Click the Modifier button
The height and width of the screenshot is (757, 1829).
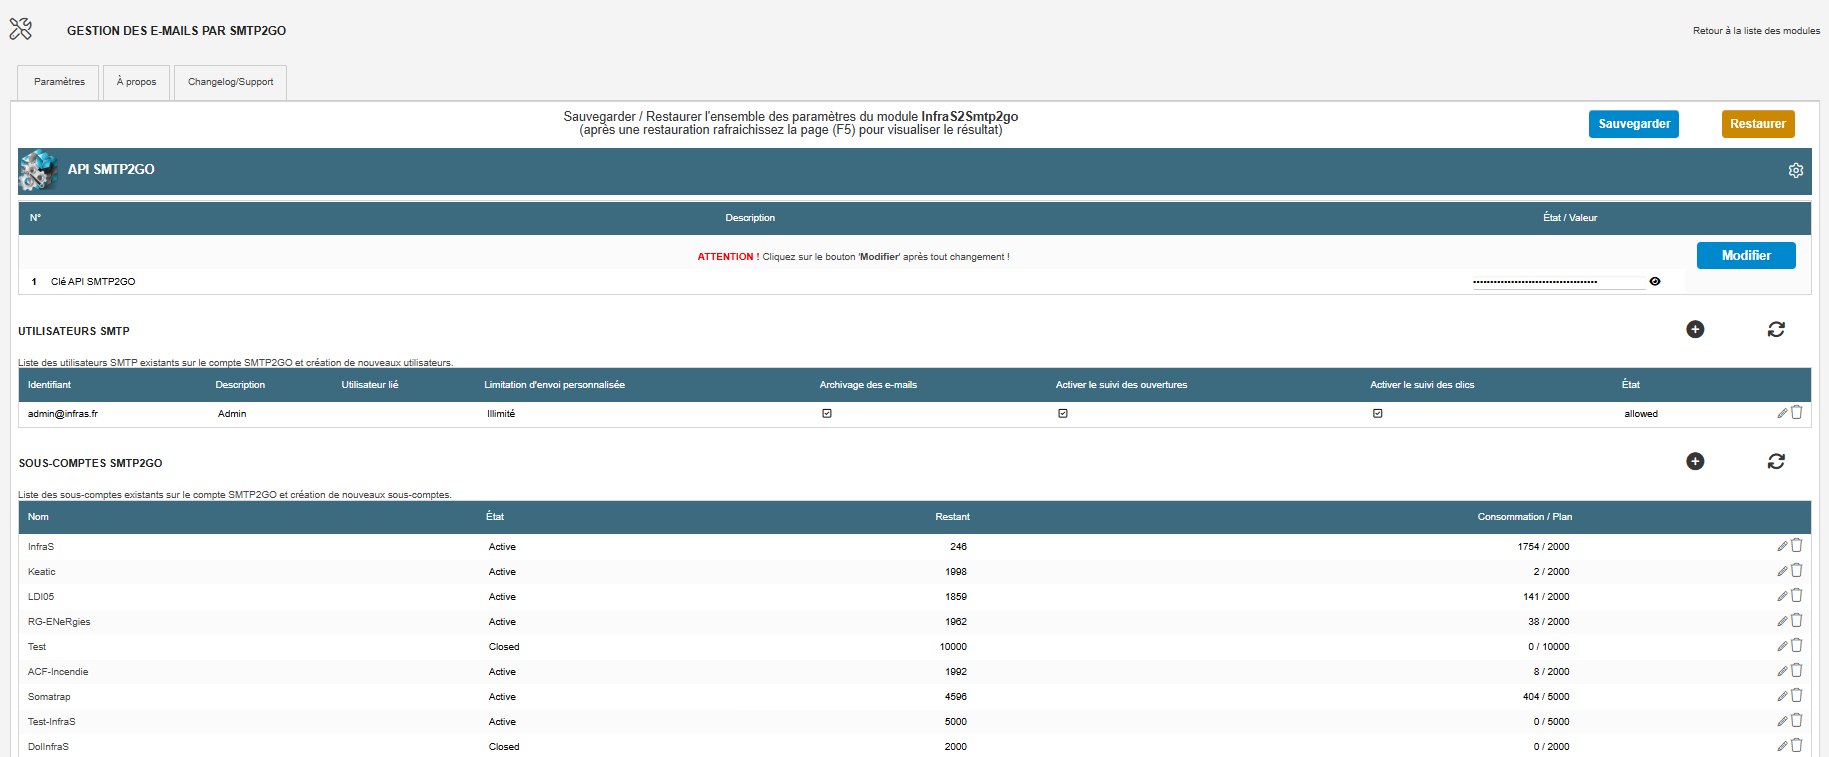[1746, 256]
